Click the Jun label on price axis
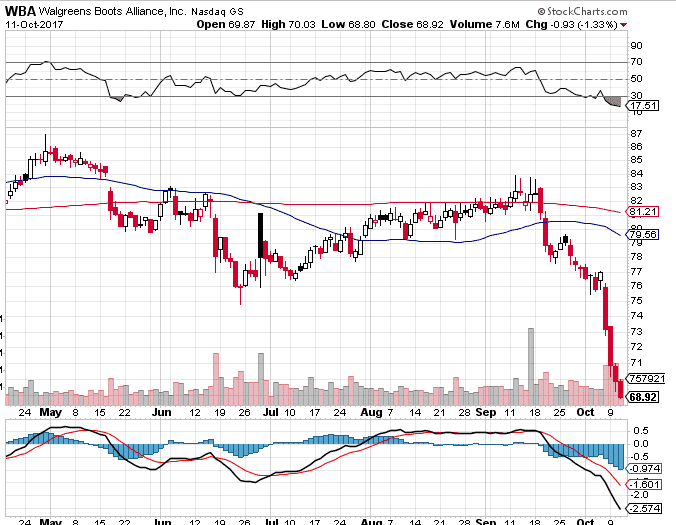 pyautogui.click(x=162, y=412)
